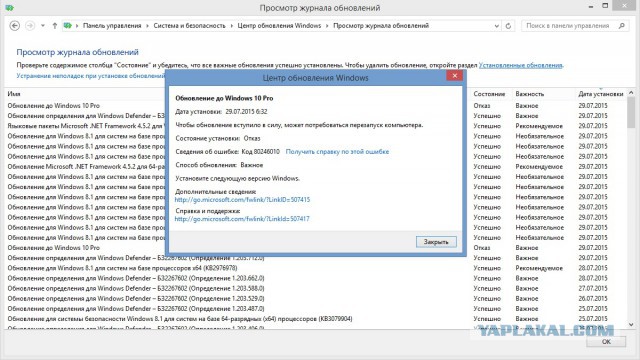Expand chevron after 'Центр обновления Windows' breadcrumb
Viewport: 640px width, 360px height.
point(327,26)
